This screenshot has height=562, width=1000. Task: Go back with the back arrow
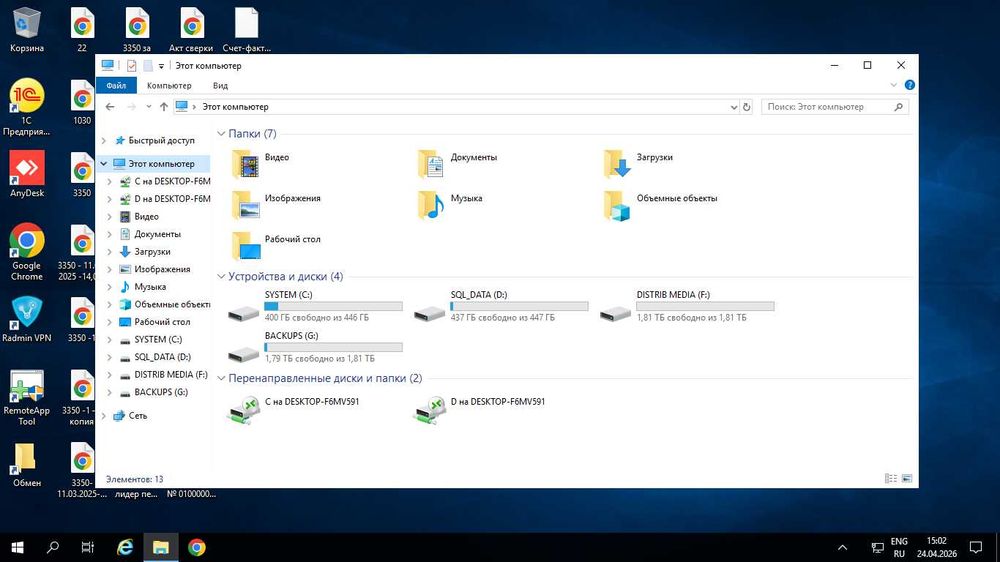point(110,107)
